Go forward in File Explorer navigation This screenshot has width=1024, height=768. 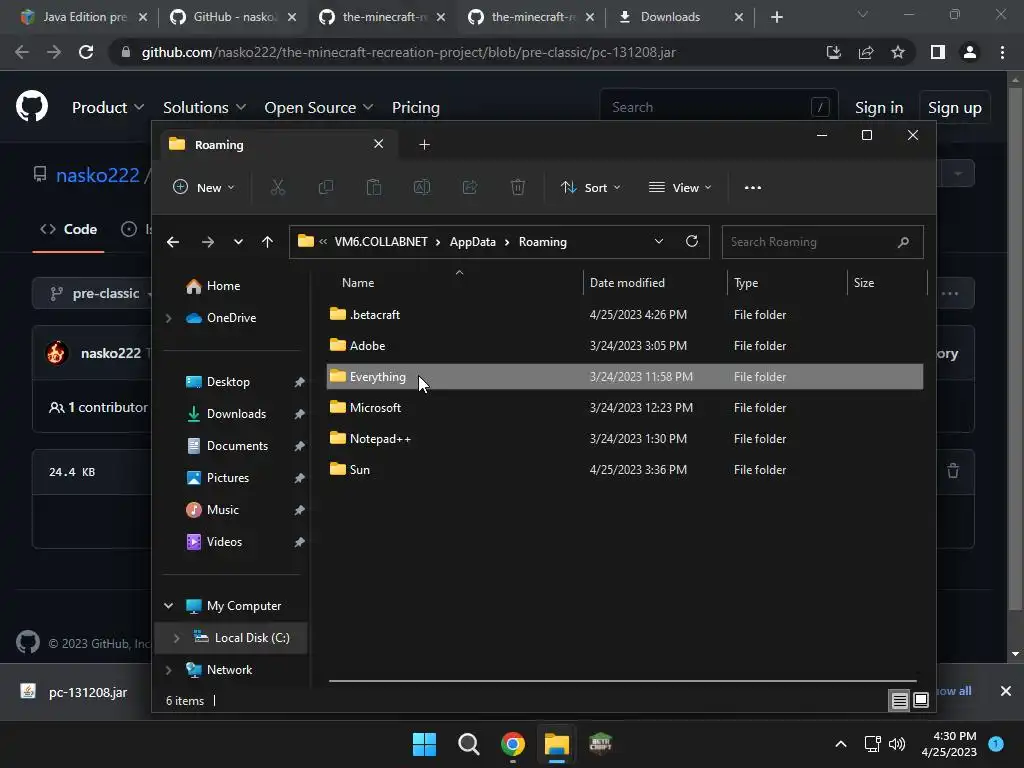click(x=208, y=242)
